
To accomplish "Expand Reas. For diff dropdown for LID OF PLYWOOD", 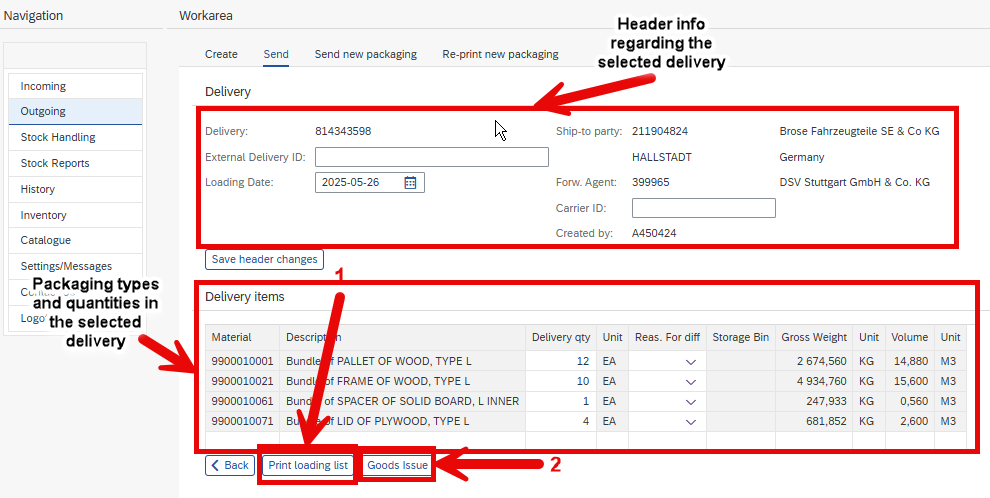I will (x=691, y=421).
